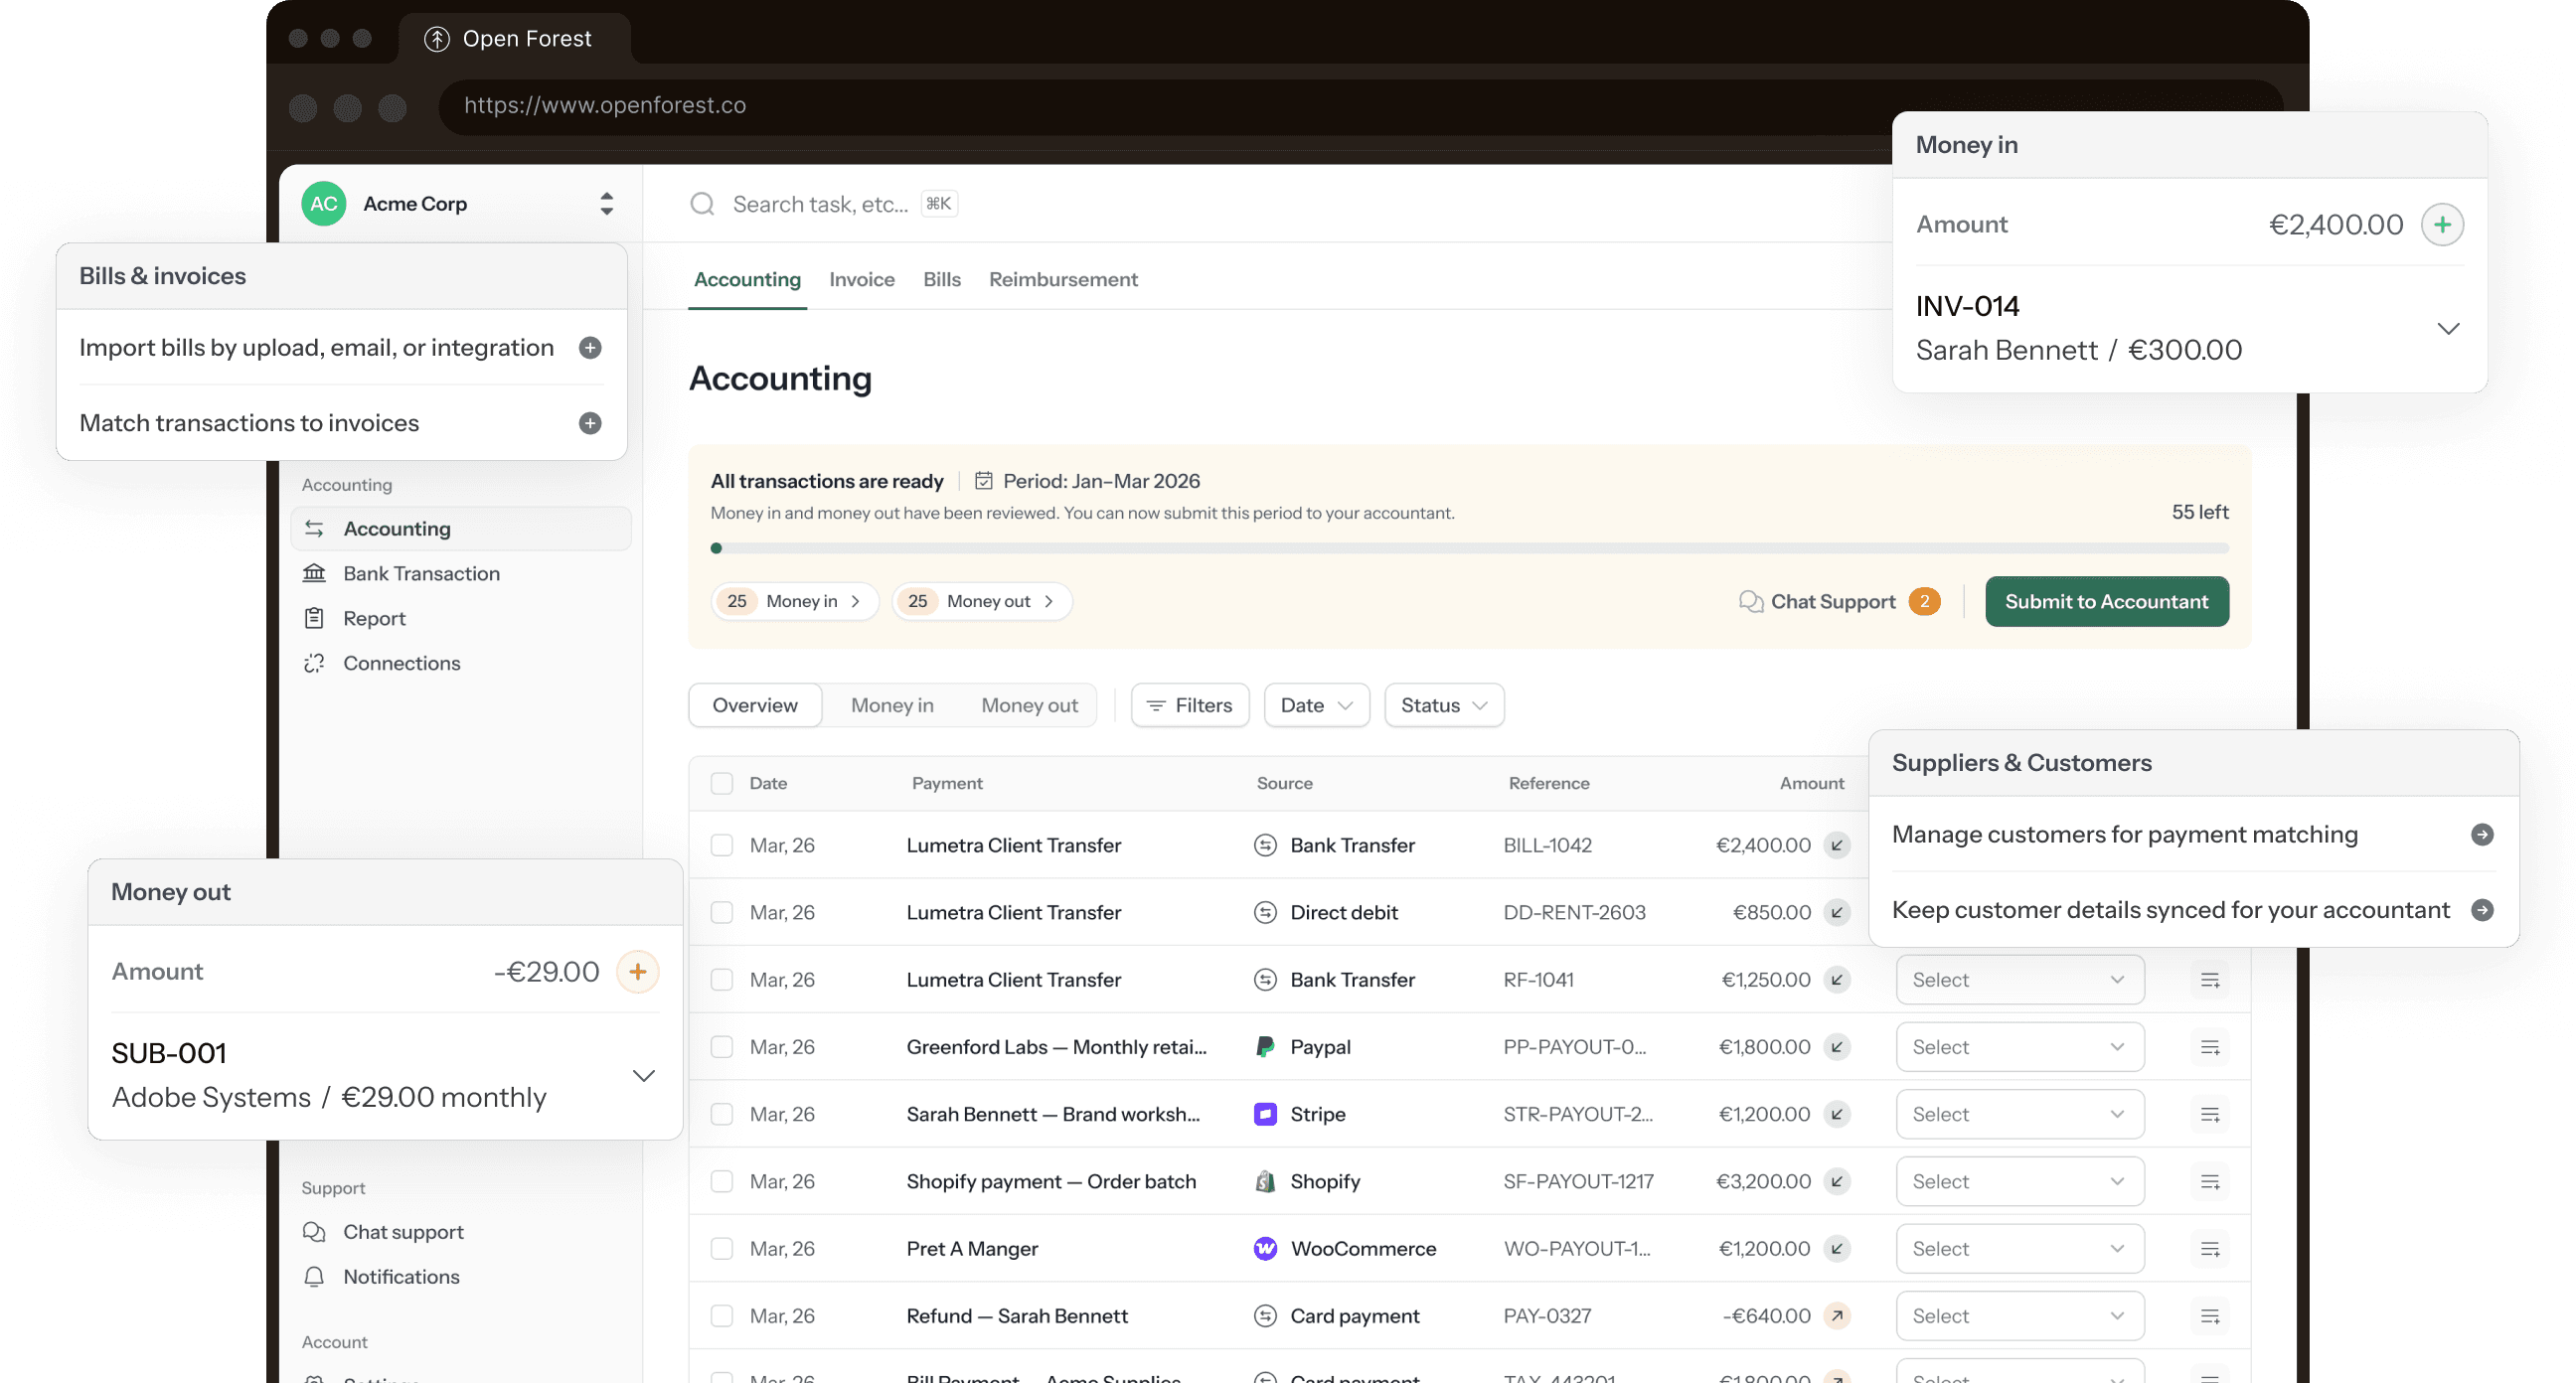Viewport: 2576px width, 1383px height.
Task: Check the RF-1041 transaction row
Action: (x=721, y=980)
